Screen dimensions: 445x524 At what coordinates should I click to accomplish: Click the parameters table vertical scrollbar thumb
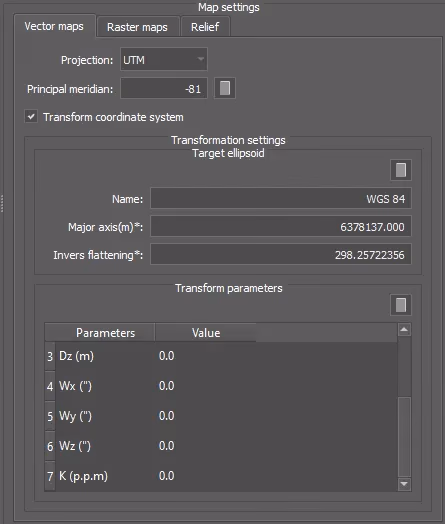[x=404, y=436]
